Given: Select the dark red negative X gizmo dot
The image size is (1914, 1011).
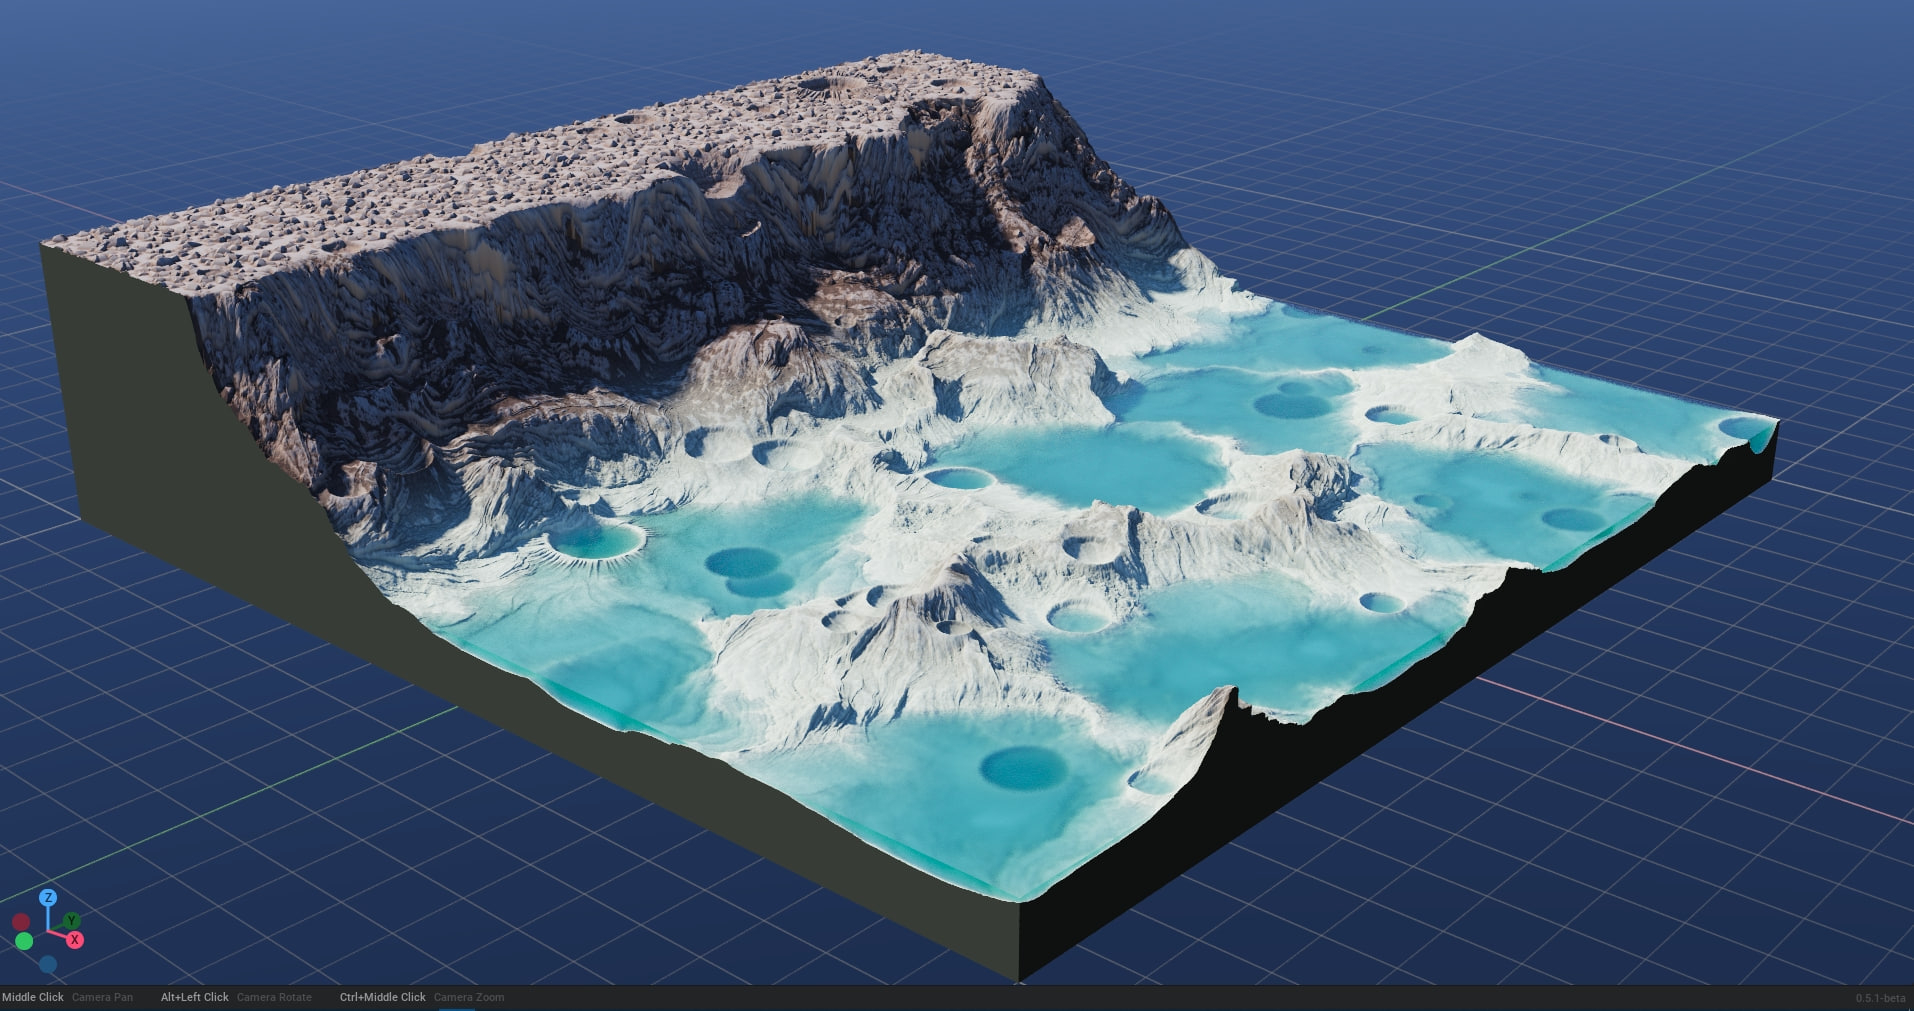Looking at the screenshot, I should (20, 922).
